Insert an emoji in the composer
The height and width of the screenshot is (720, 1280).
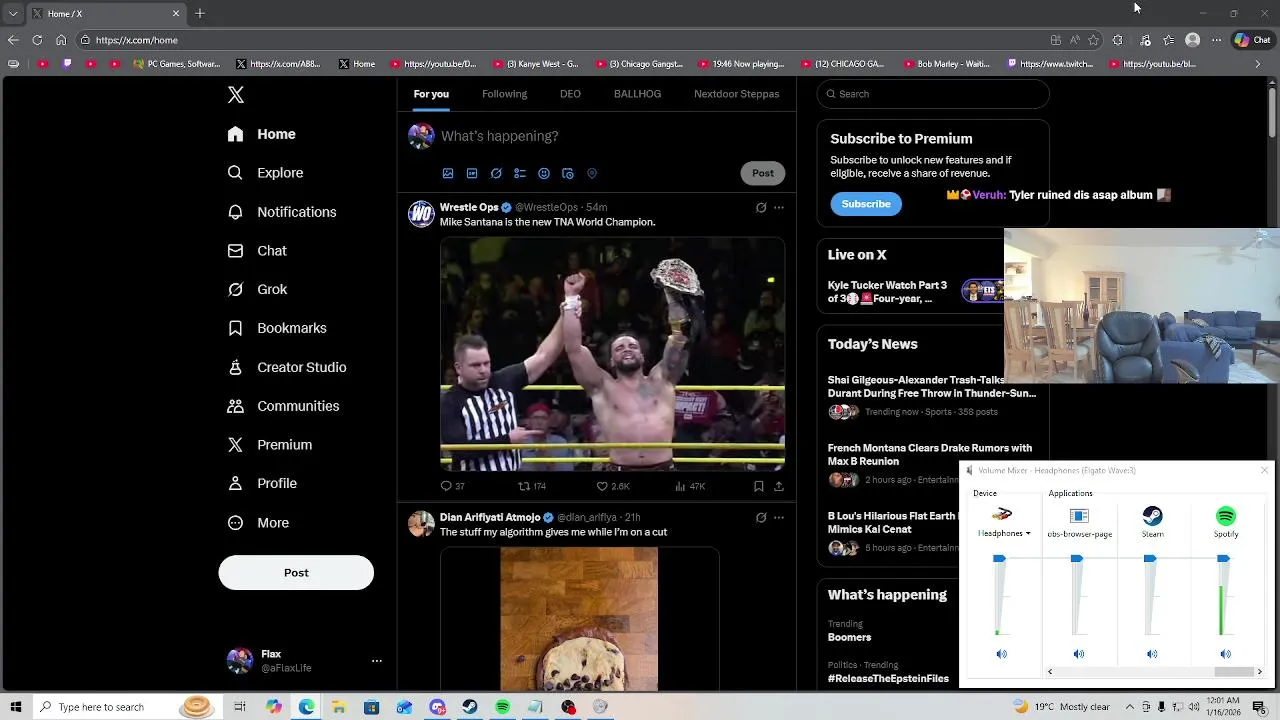point(544,173)
